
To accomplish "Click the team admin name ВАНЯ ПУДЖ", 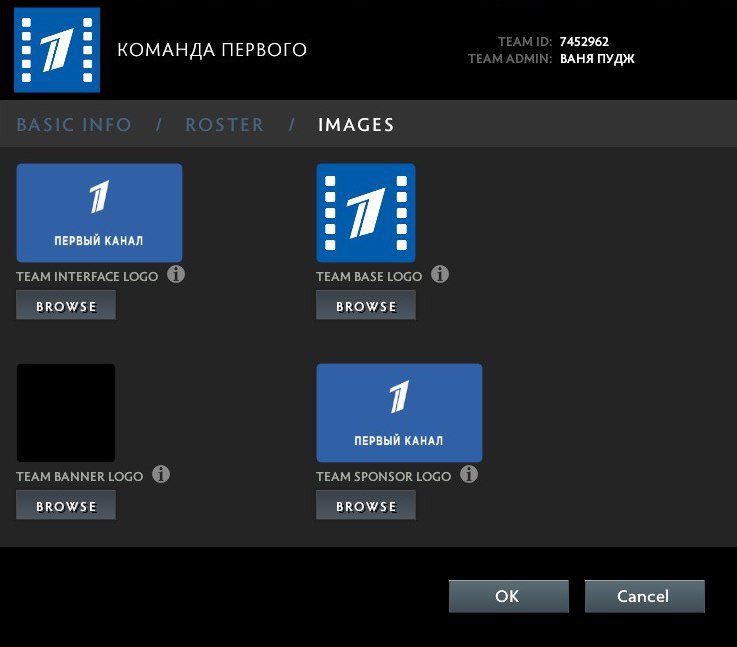I will (x=597, y=59).
